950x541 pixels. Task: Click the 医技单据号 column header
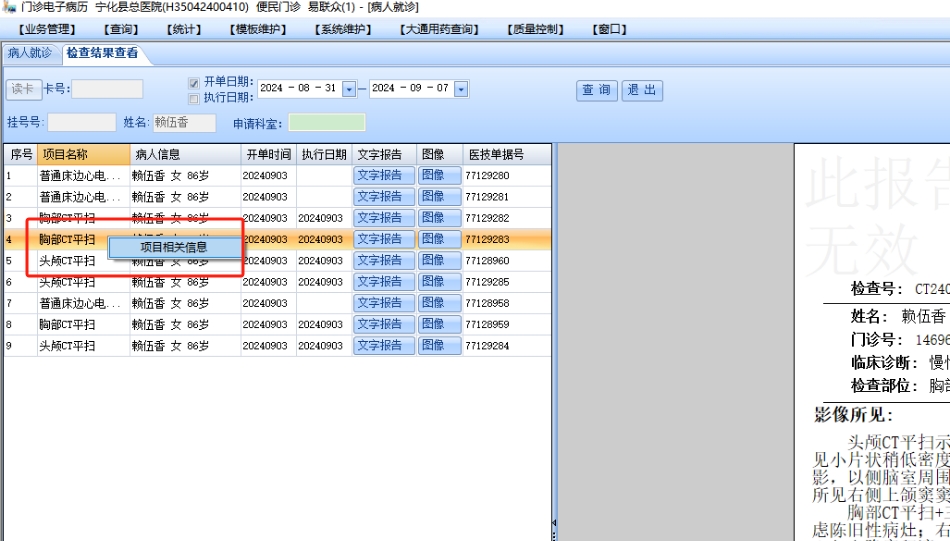point(507,154)
